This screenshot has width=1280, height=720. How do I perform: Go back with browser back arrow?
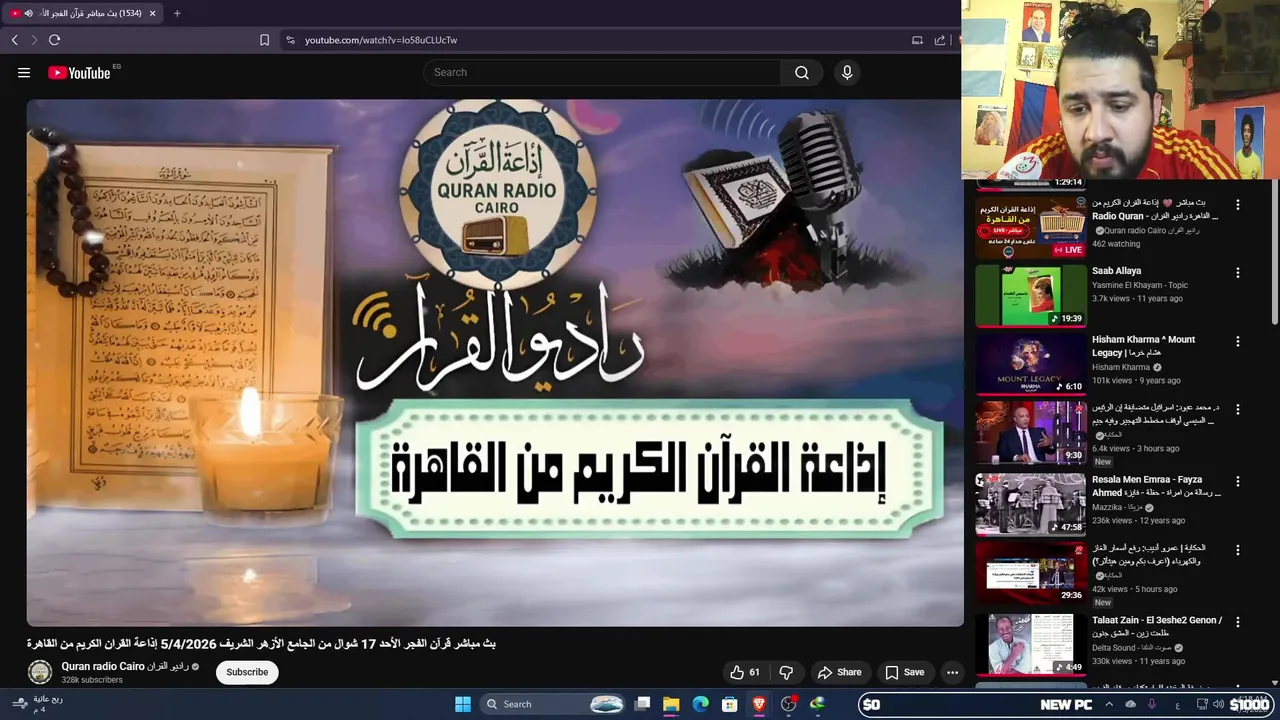click(x=14, y=40)
